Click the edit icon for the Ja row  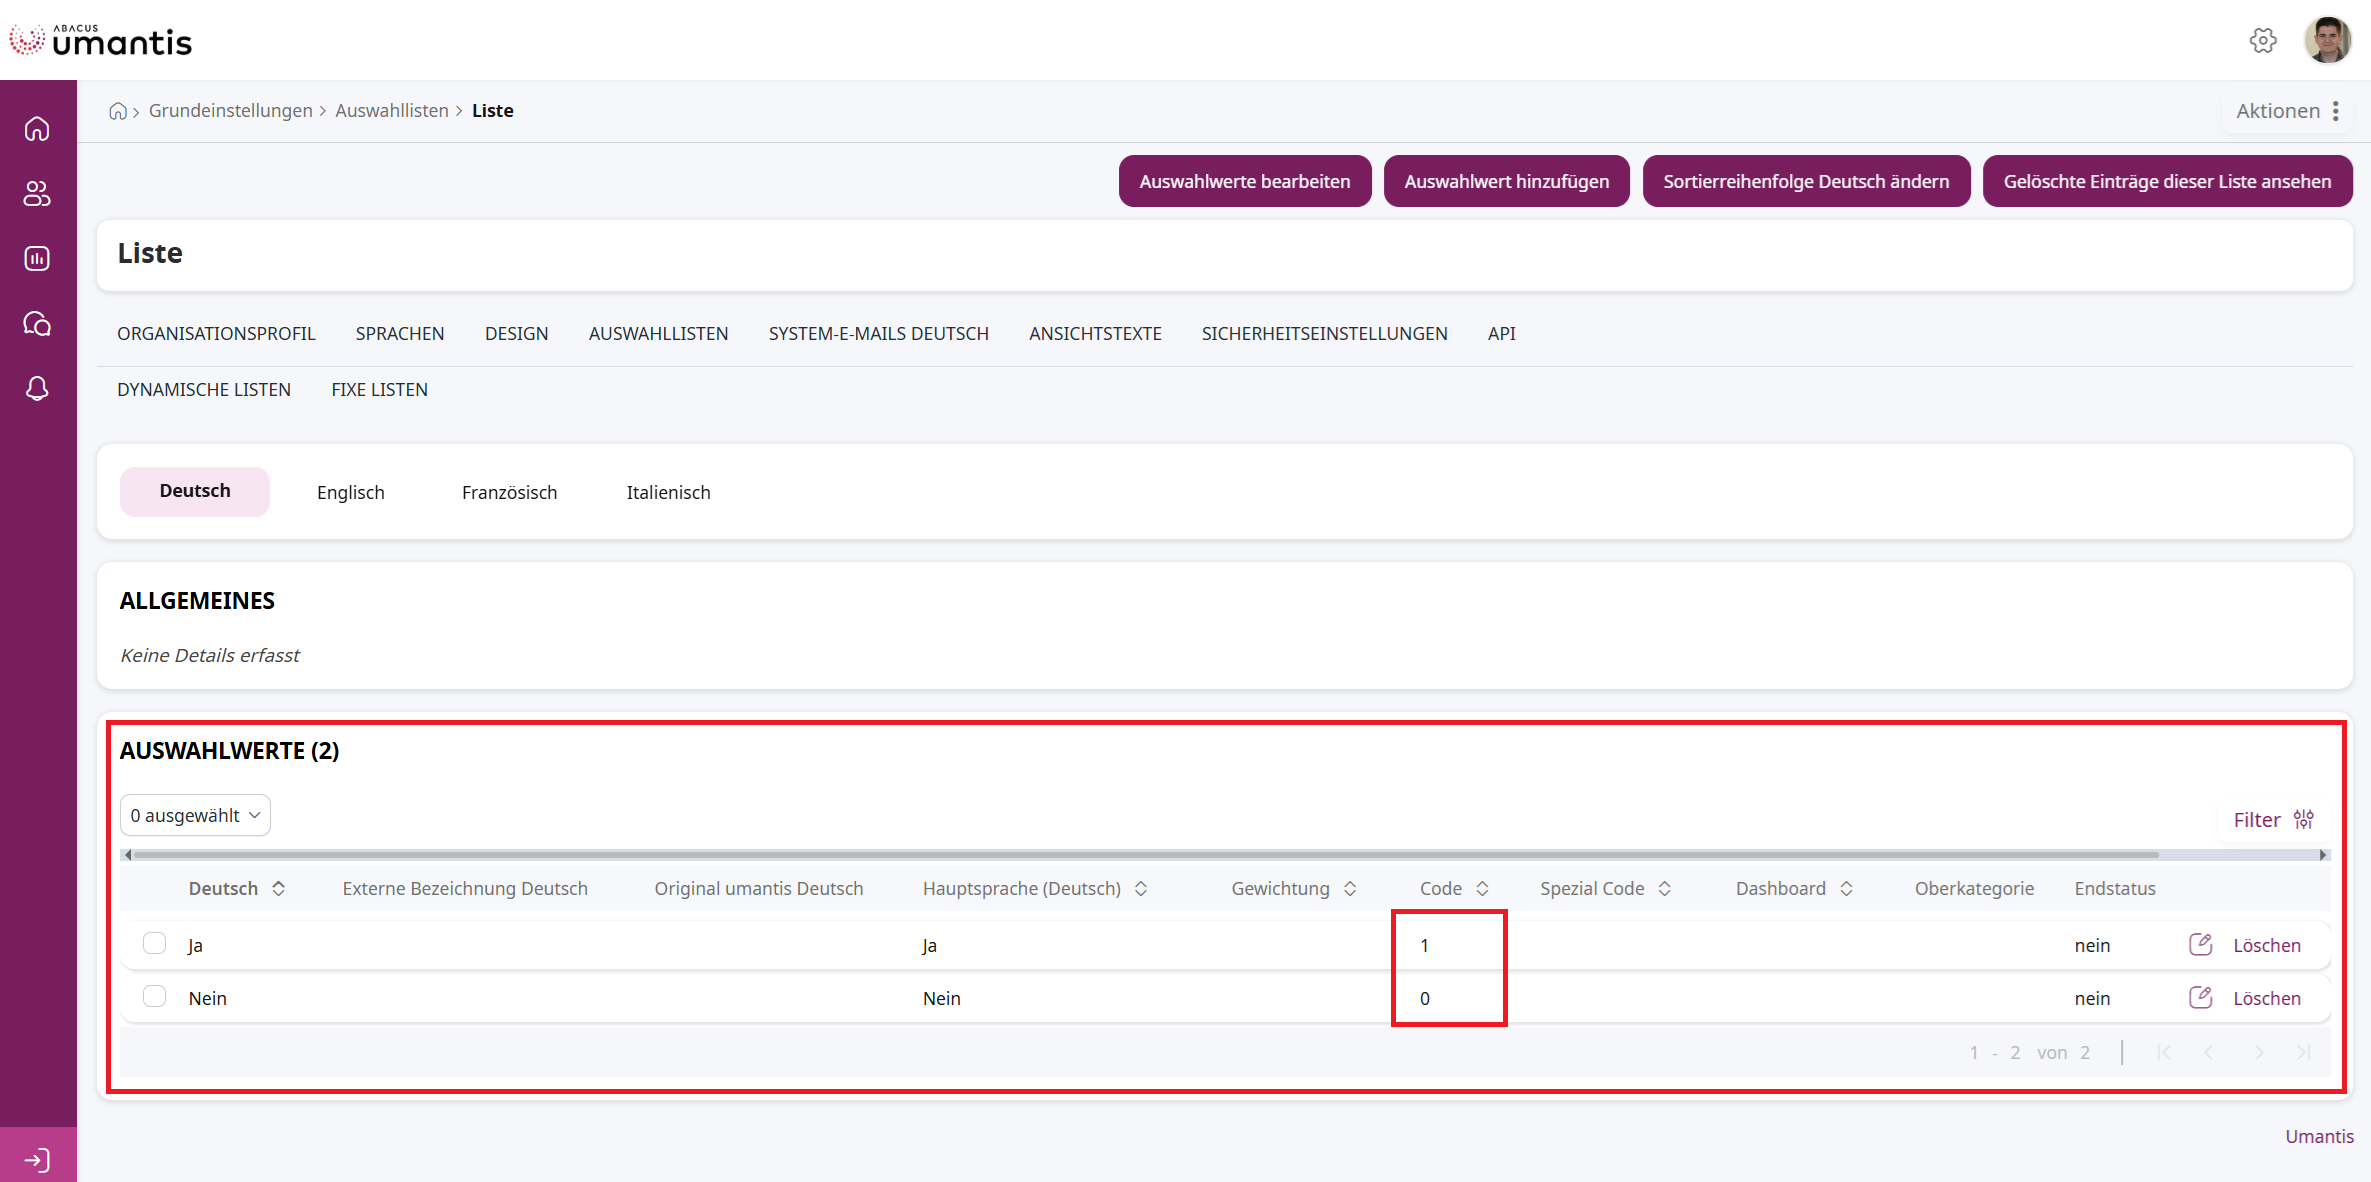(x=2200, y=945)
